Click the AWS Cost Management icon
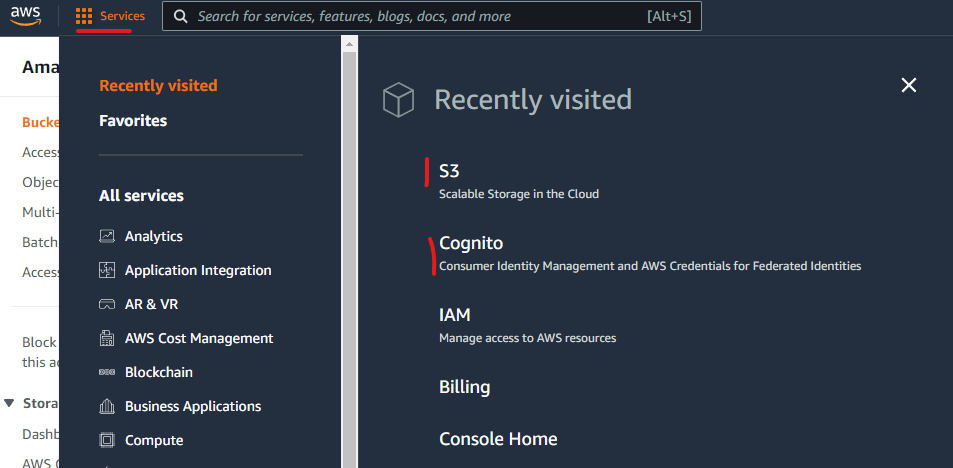This screenshot has width=953, height=468. [107, 338]
